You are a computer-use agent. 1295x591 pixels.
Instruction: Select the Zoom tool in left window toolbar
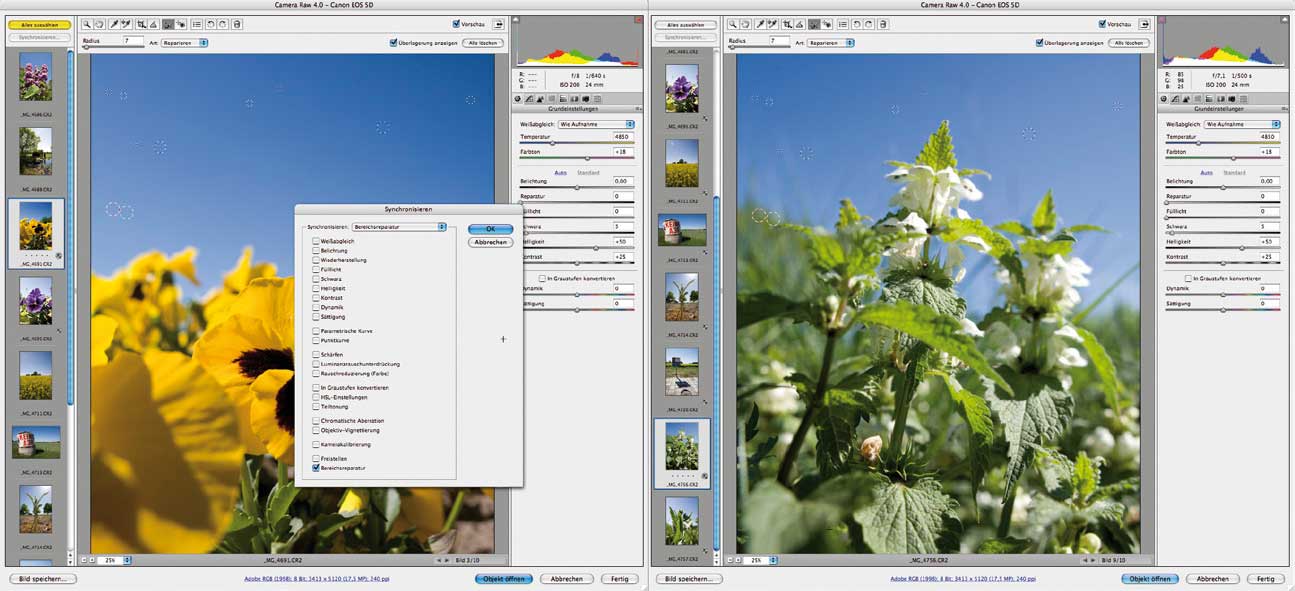coord(88,23)
